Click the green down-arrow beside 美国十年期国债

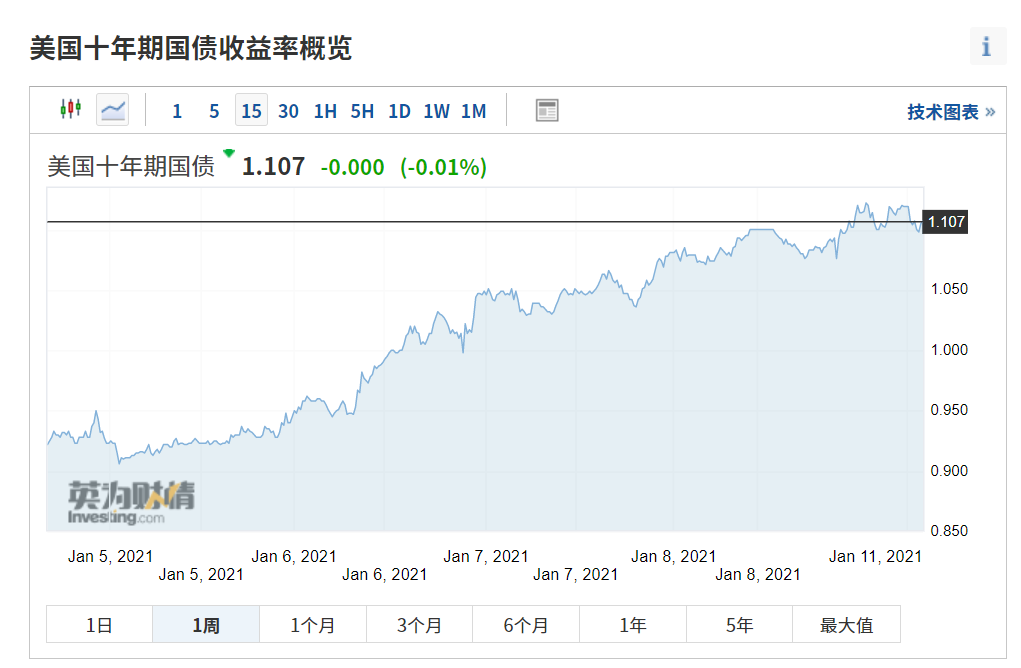coord(229,155)
